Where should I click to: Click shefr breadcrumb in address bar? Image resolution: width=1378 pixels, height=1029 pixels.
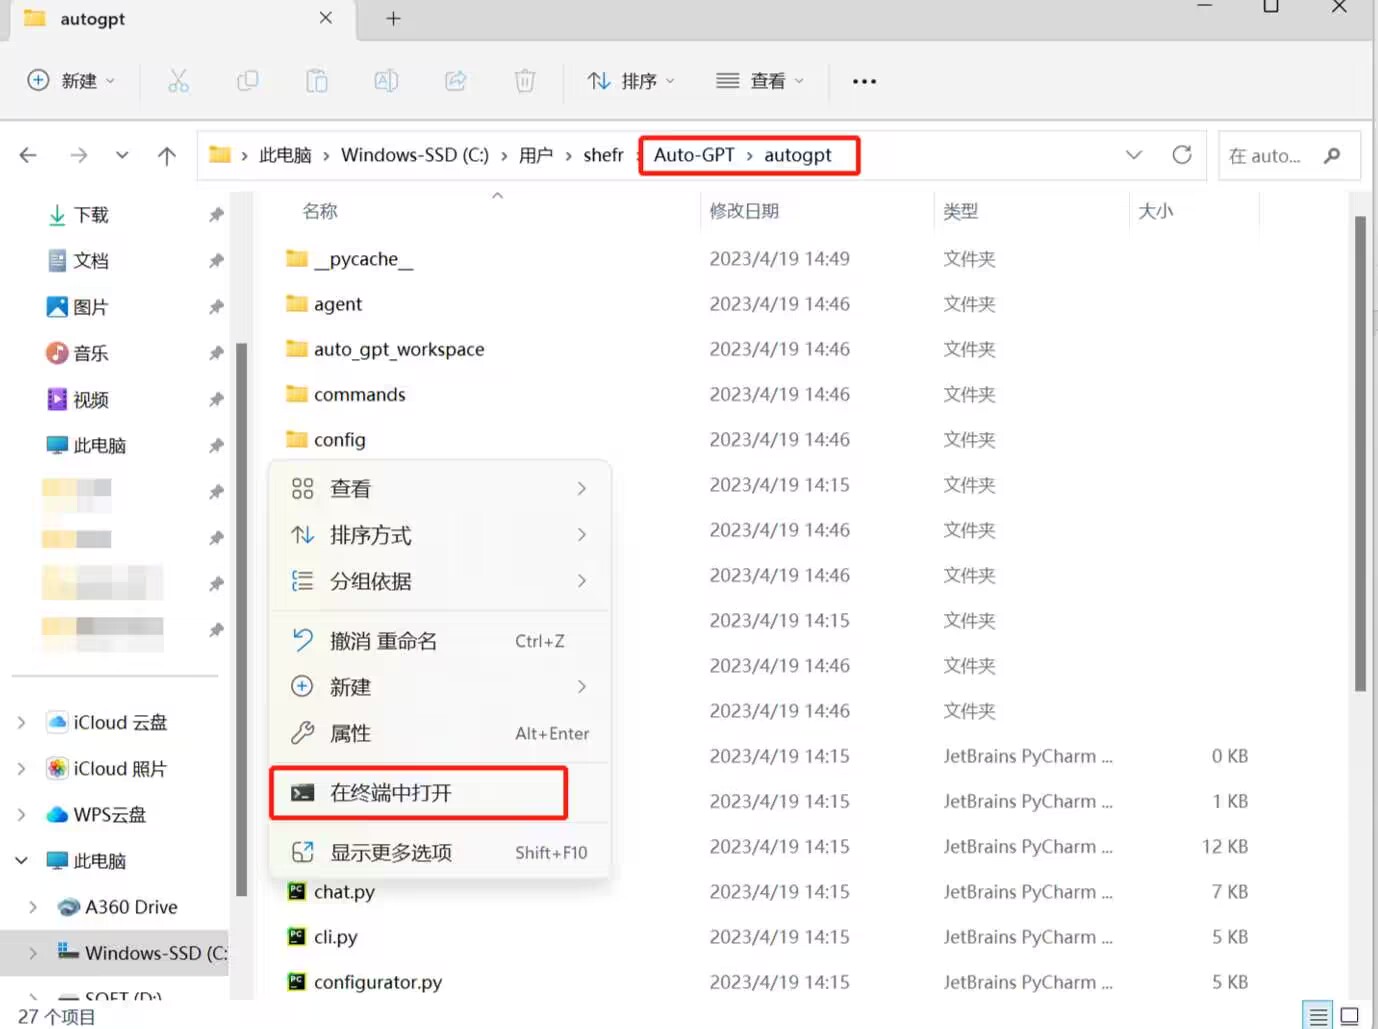click(x=603, y=155)
